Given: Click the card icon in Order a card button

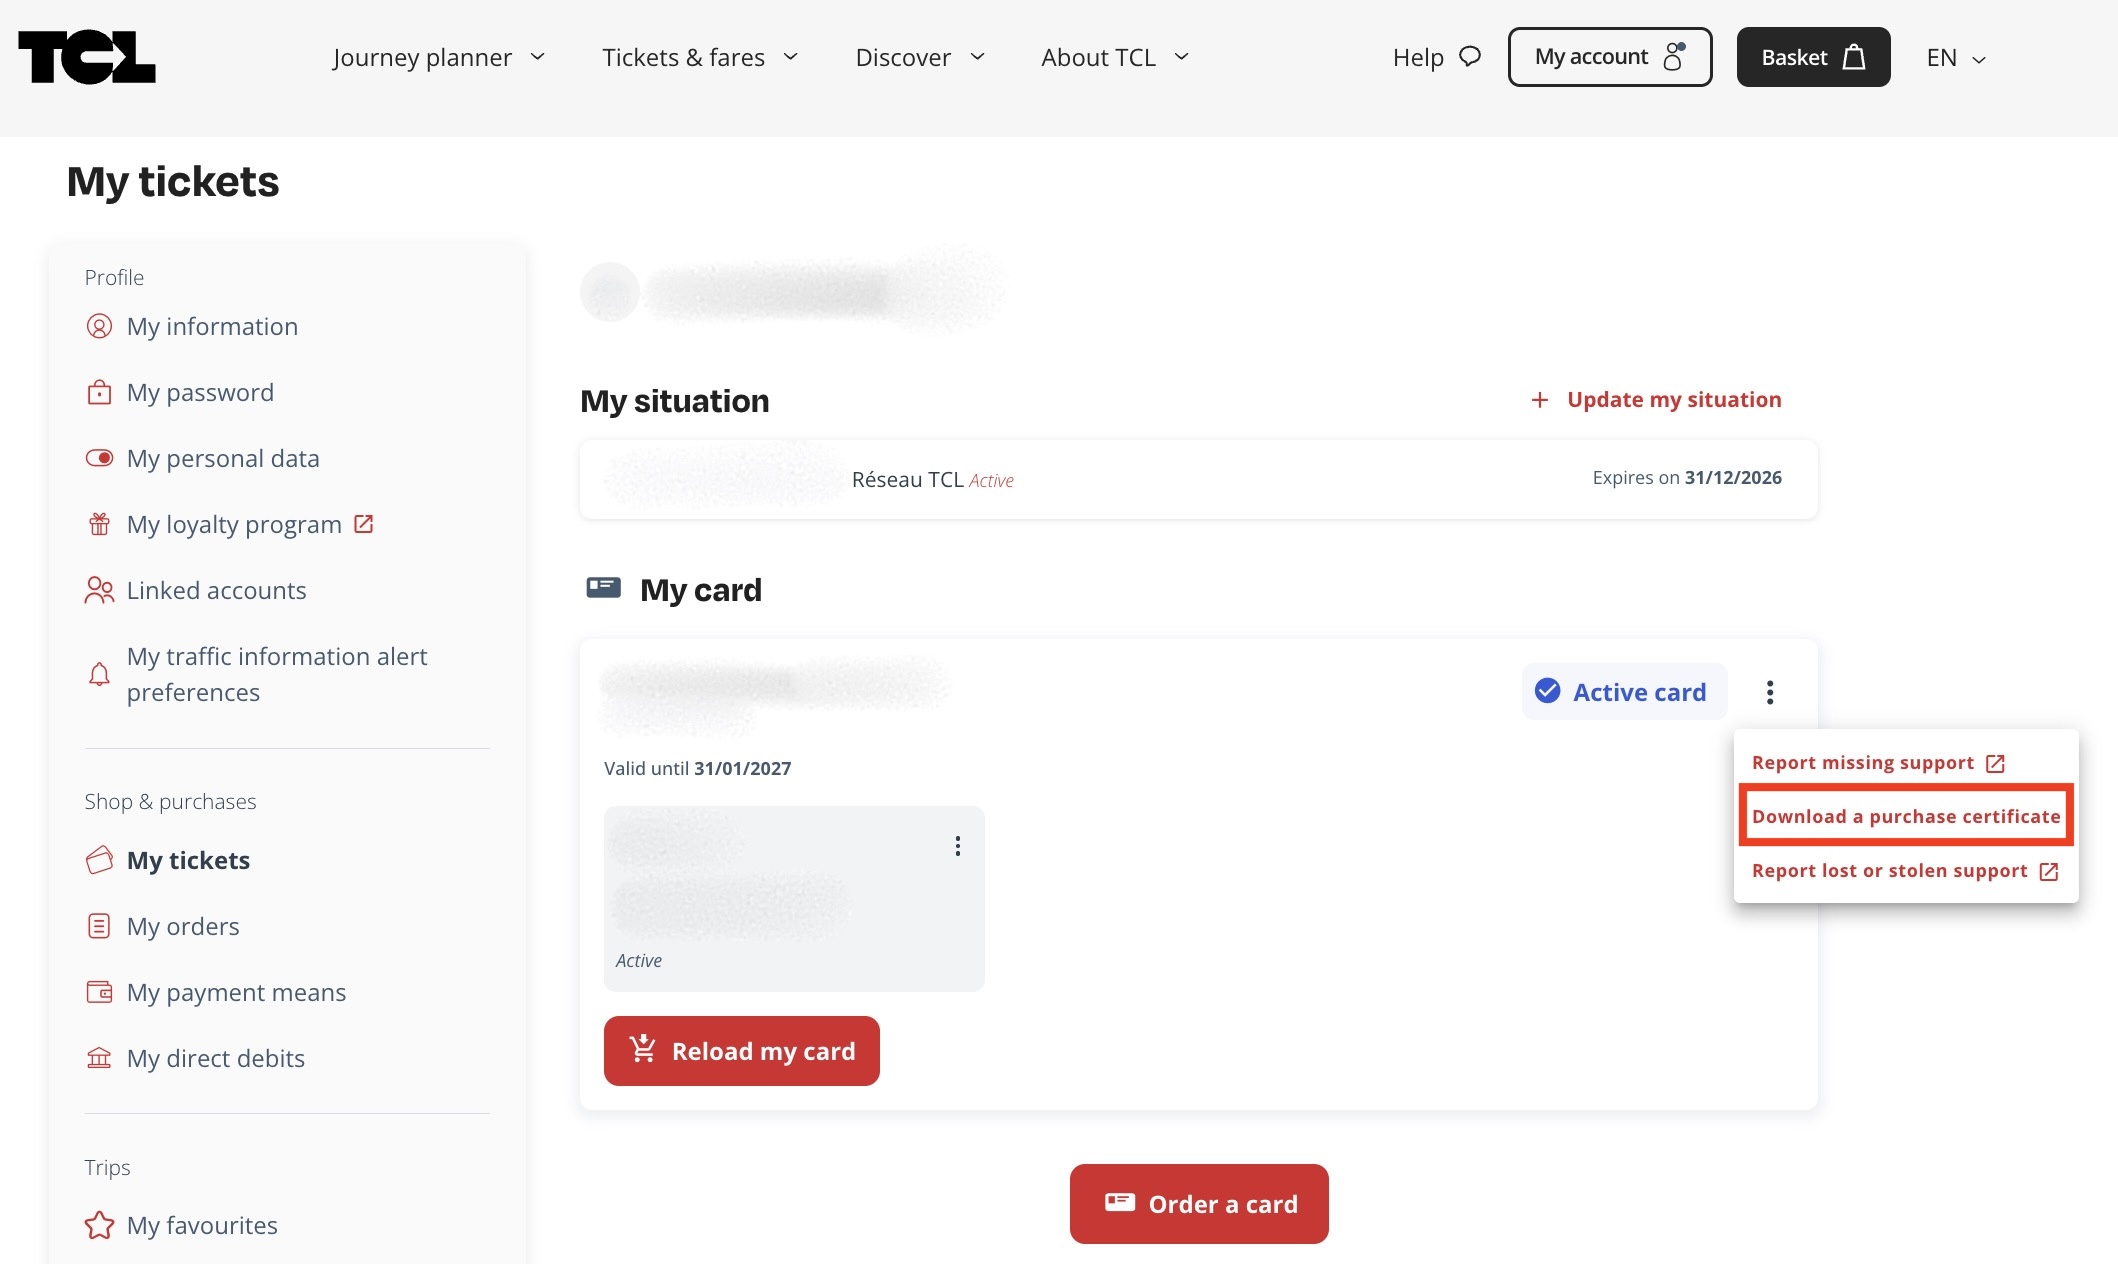Looking at the screenshot, I should [1120, 1203].
